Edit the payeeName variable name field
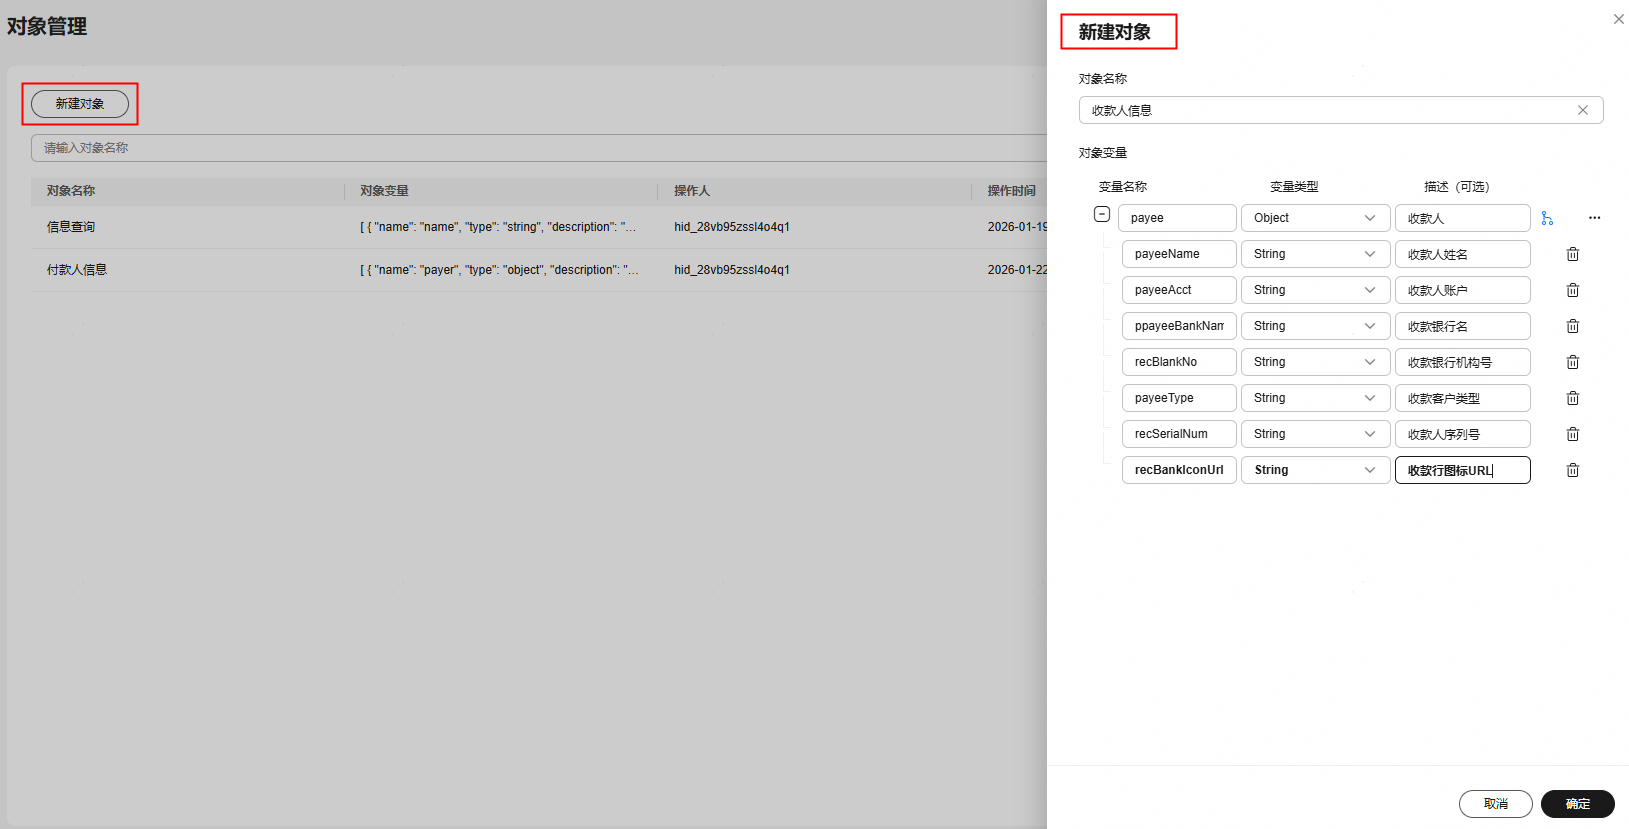Viewport: 1629px width, 829px height. (1179, 254)
